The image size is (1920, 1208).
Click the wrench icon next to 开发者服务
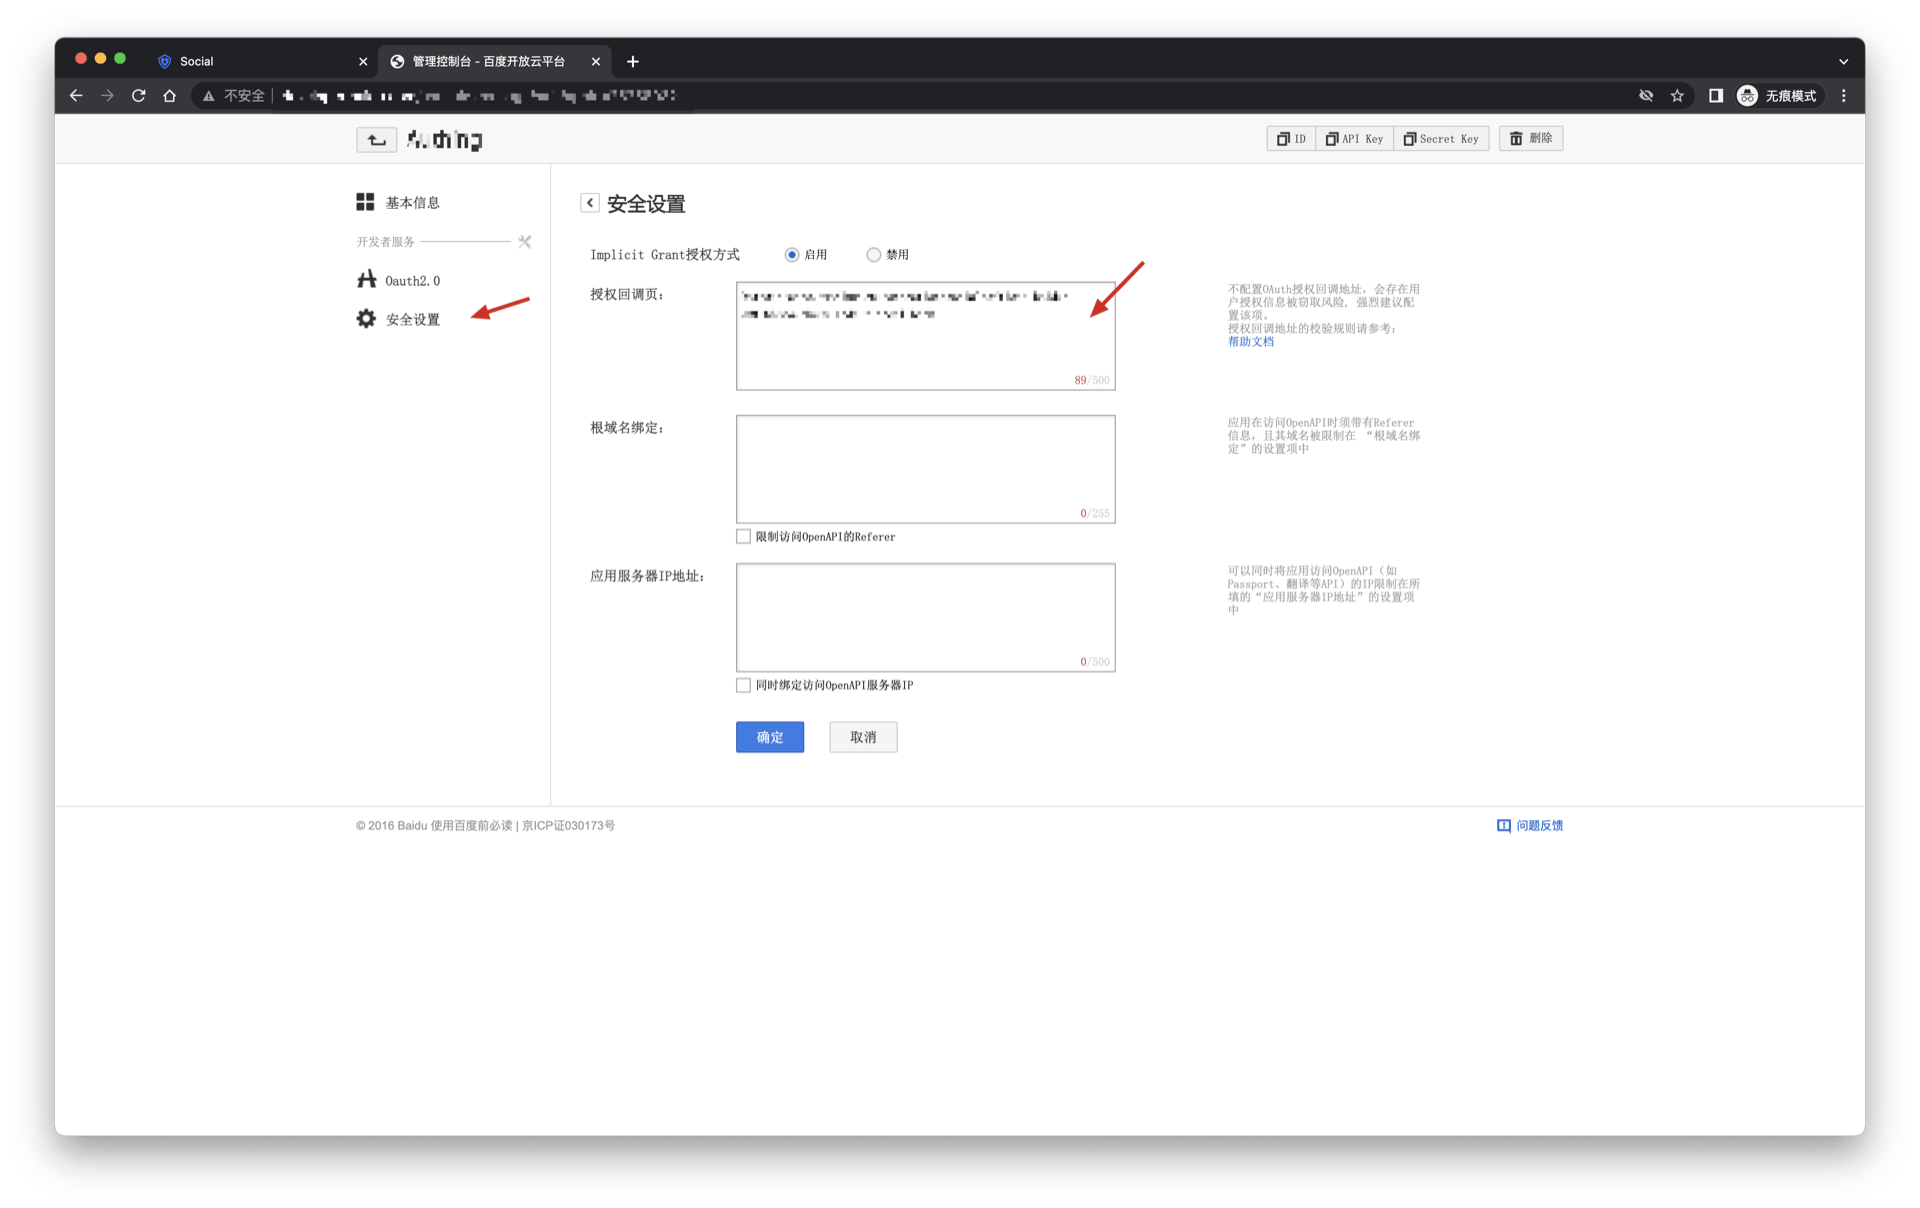click(x=524, y=241)
